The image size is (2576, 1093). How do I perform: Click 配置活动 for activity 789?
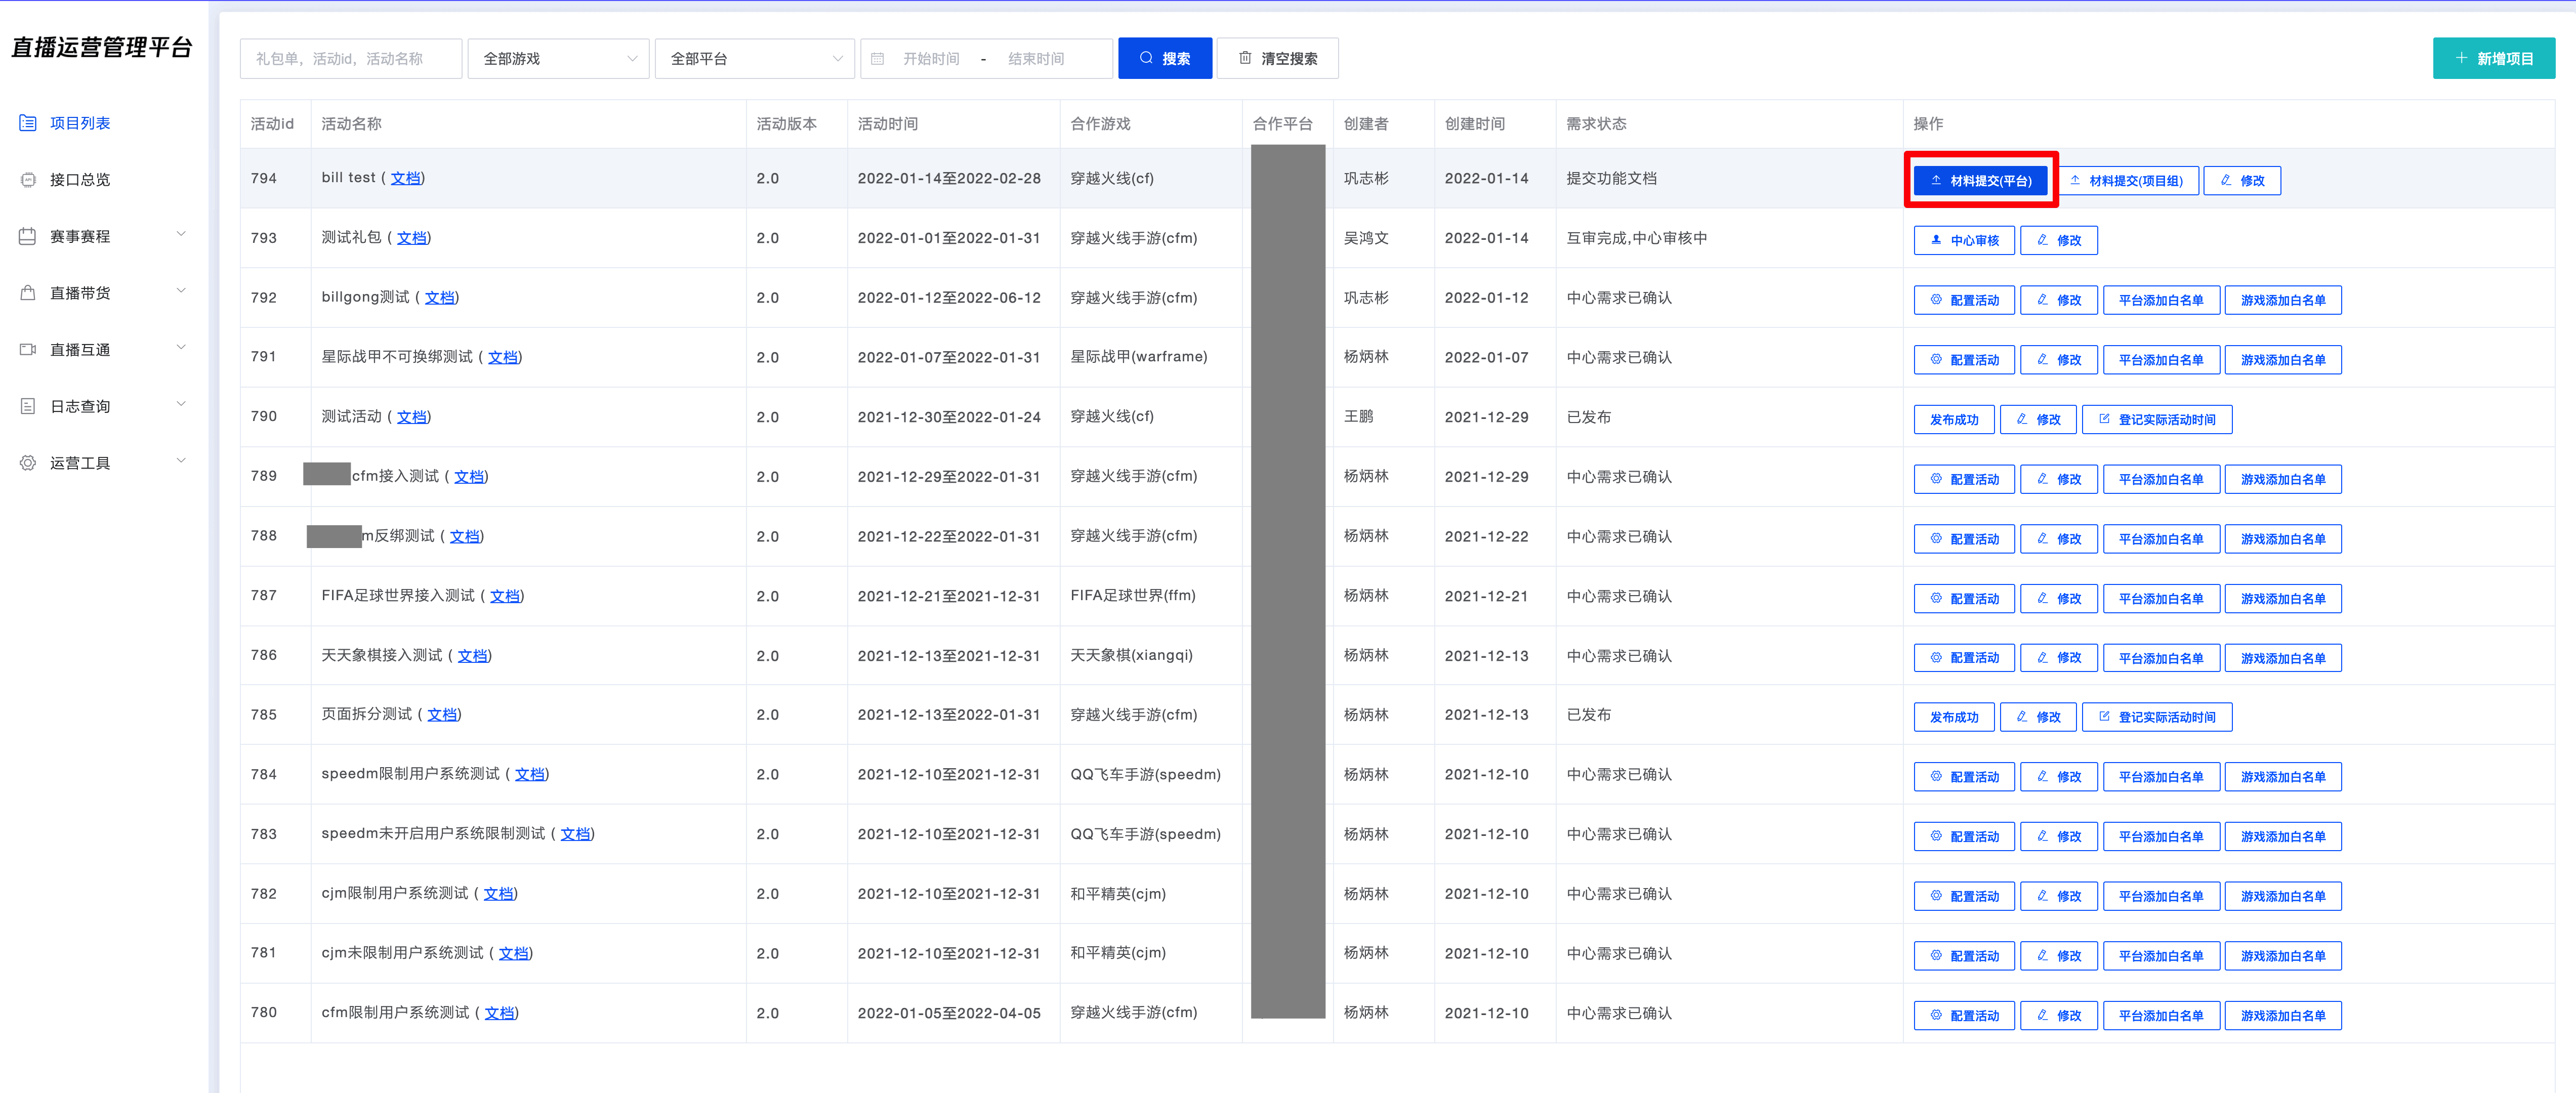pyautogui.click(x=1964, y=479)
